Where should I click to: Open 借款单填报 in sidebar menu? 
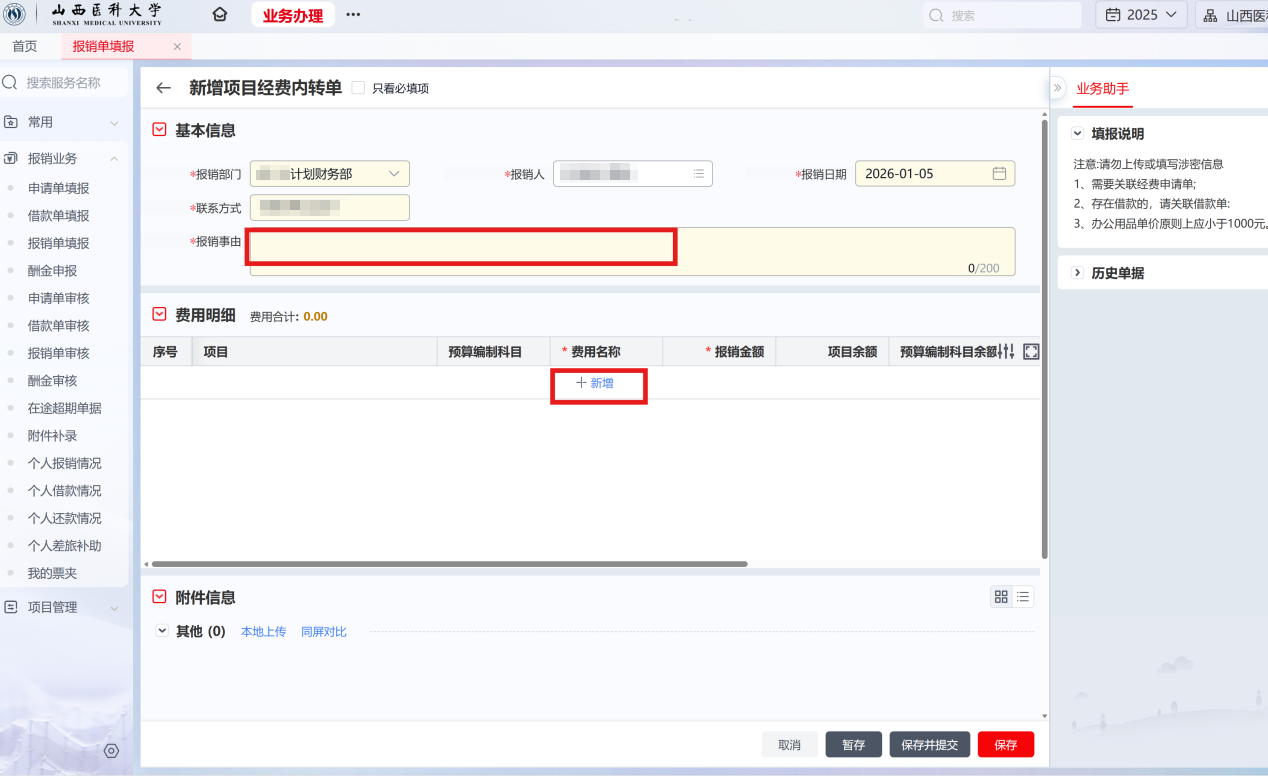(59, 216)
